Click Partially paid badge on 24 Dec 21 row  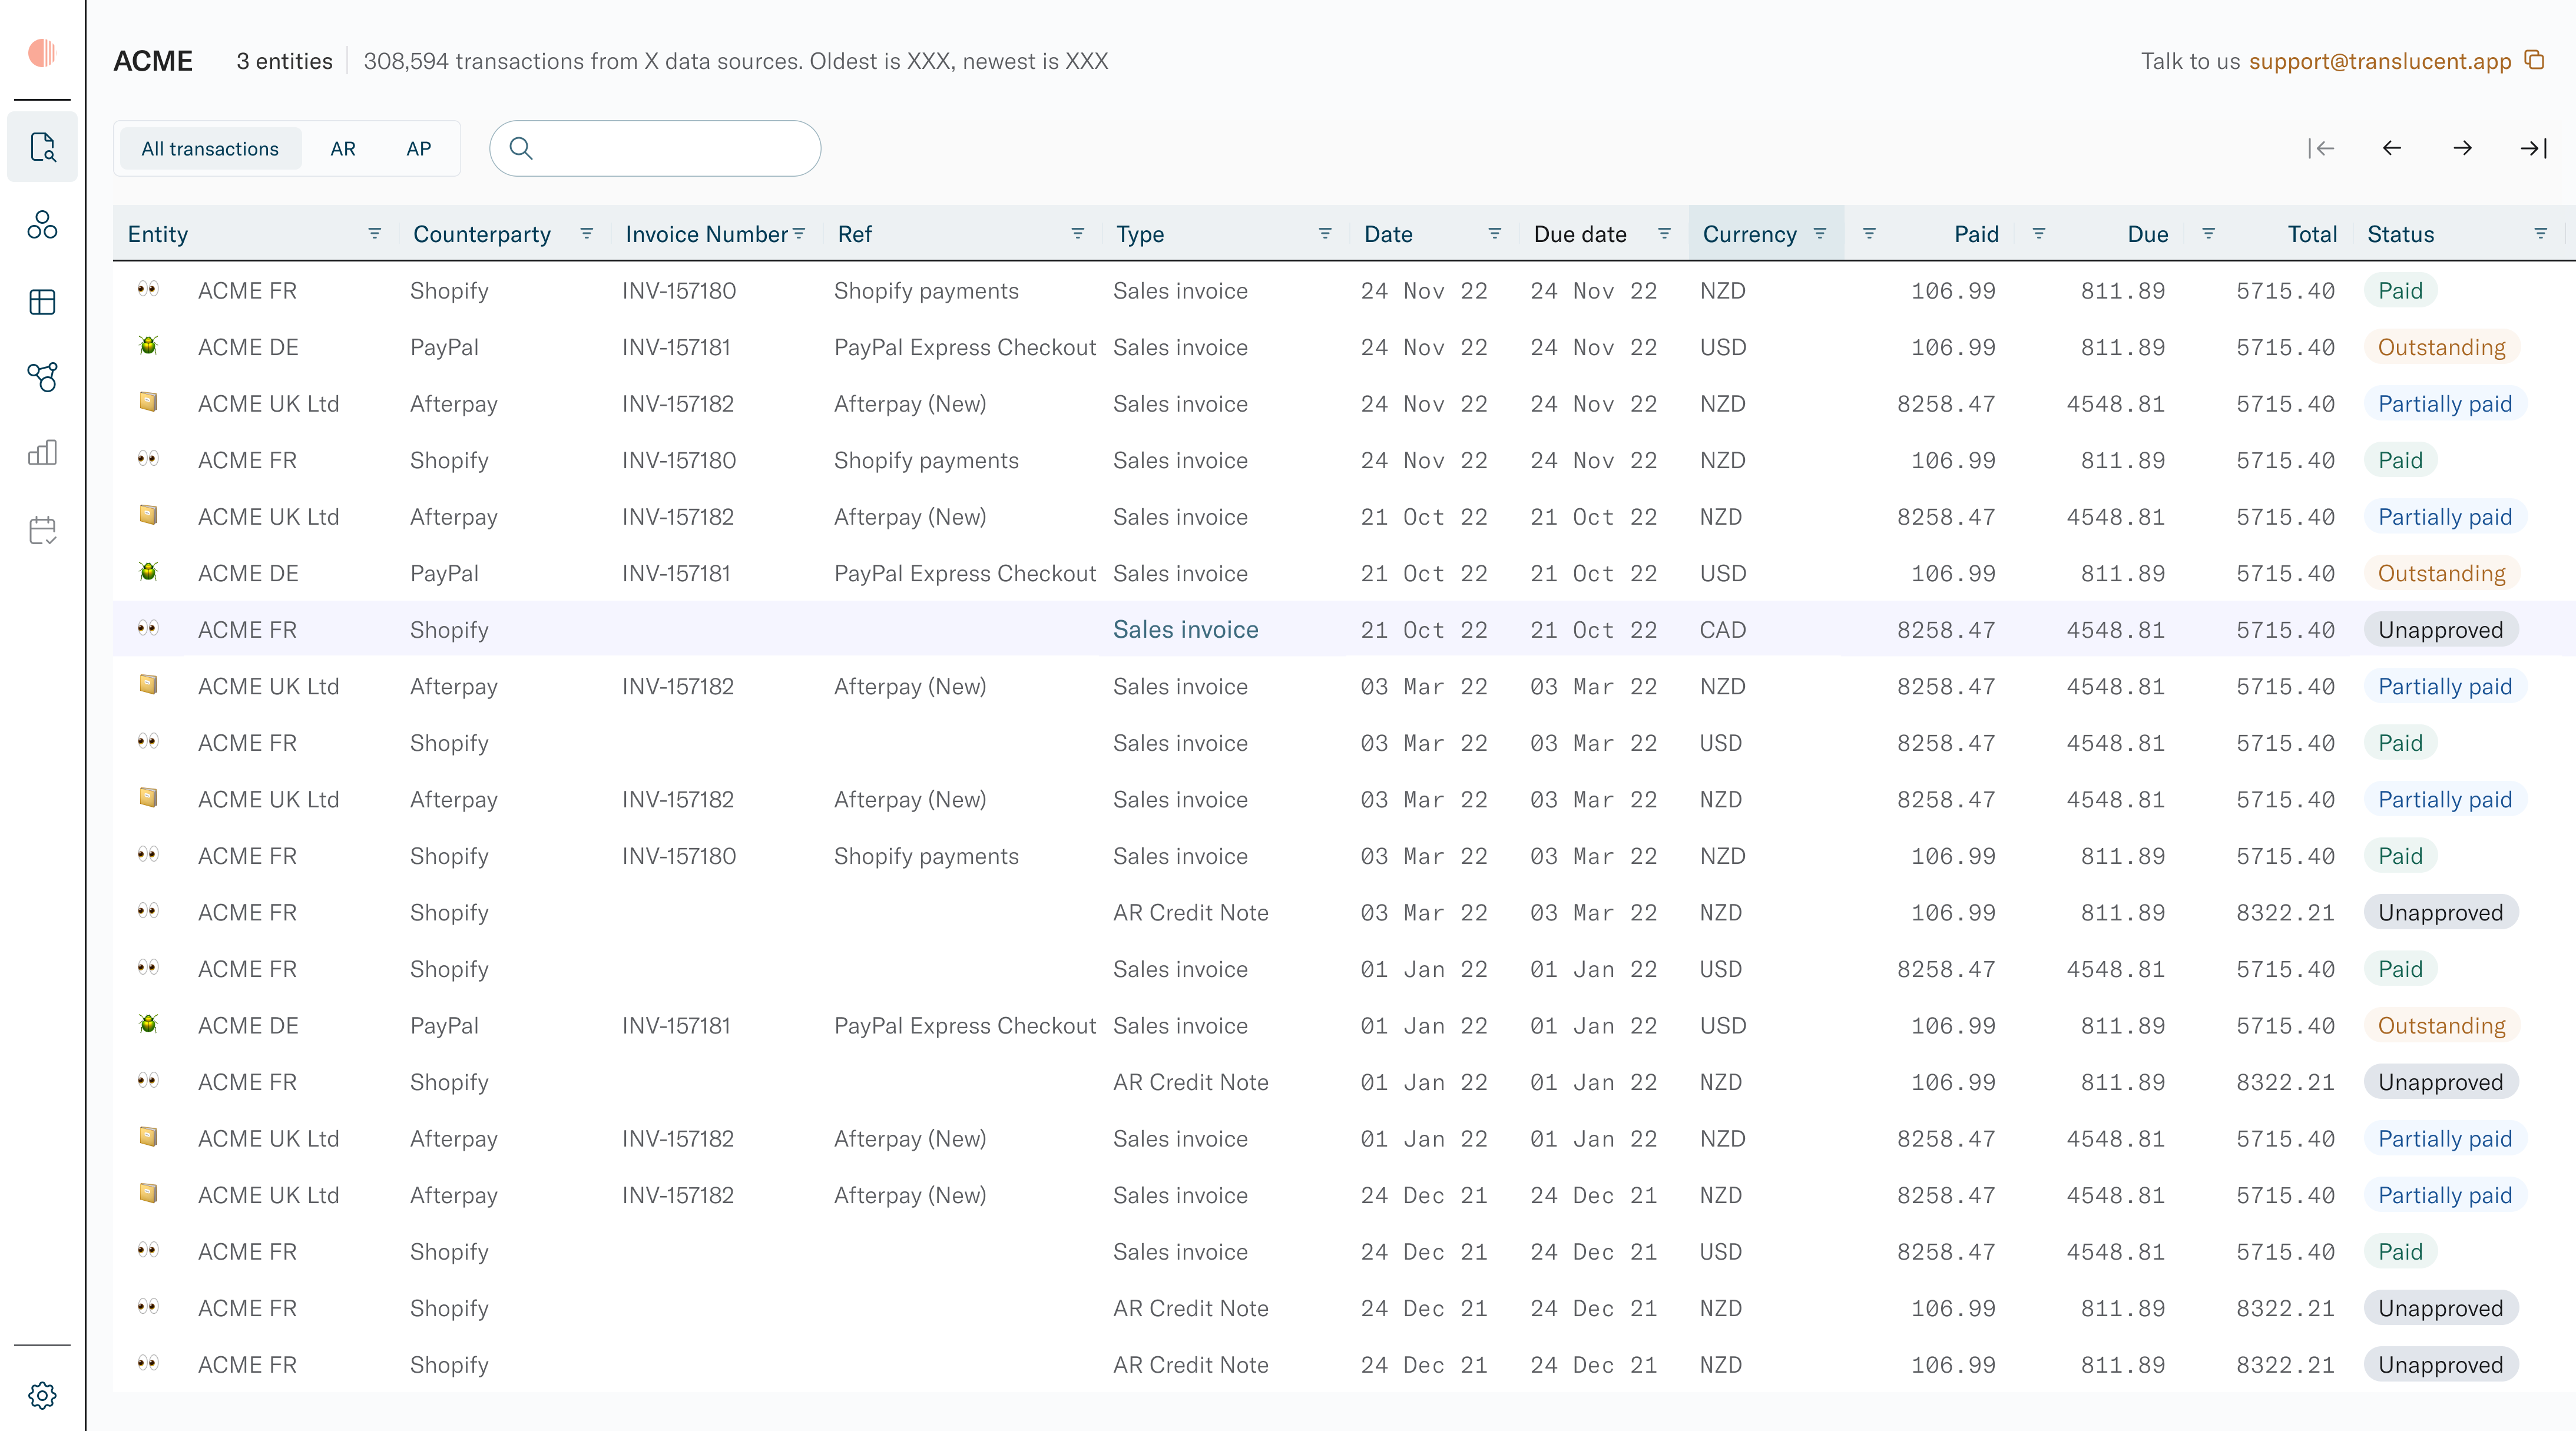pyautogui.click(x=2445, y=1195)
